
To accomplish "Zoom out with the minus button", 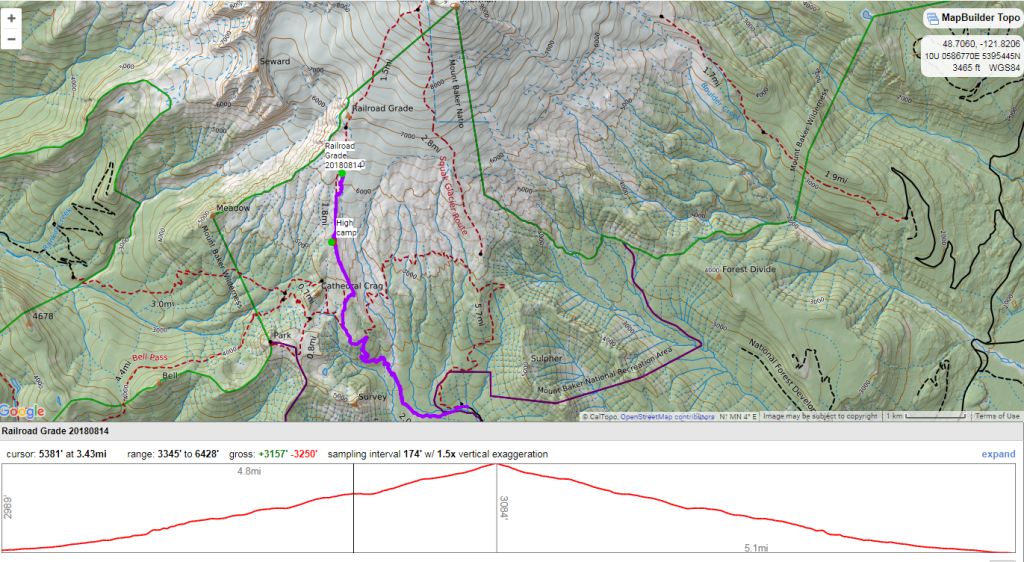I will point(12,39).
